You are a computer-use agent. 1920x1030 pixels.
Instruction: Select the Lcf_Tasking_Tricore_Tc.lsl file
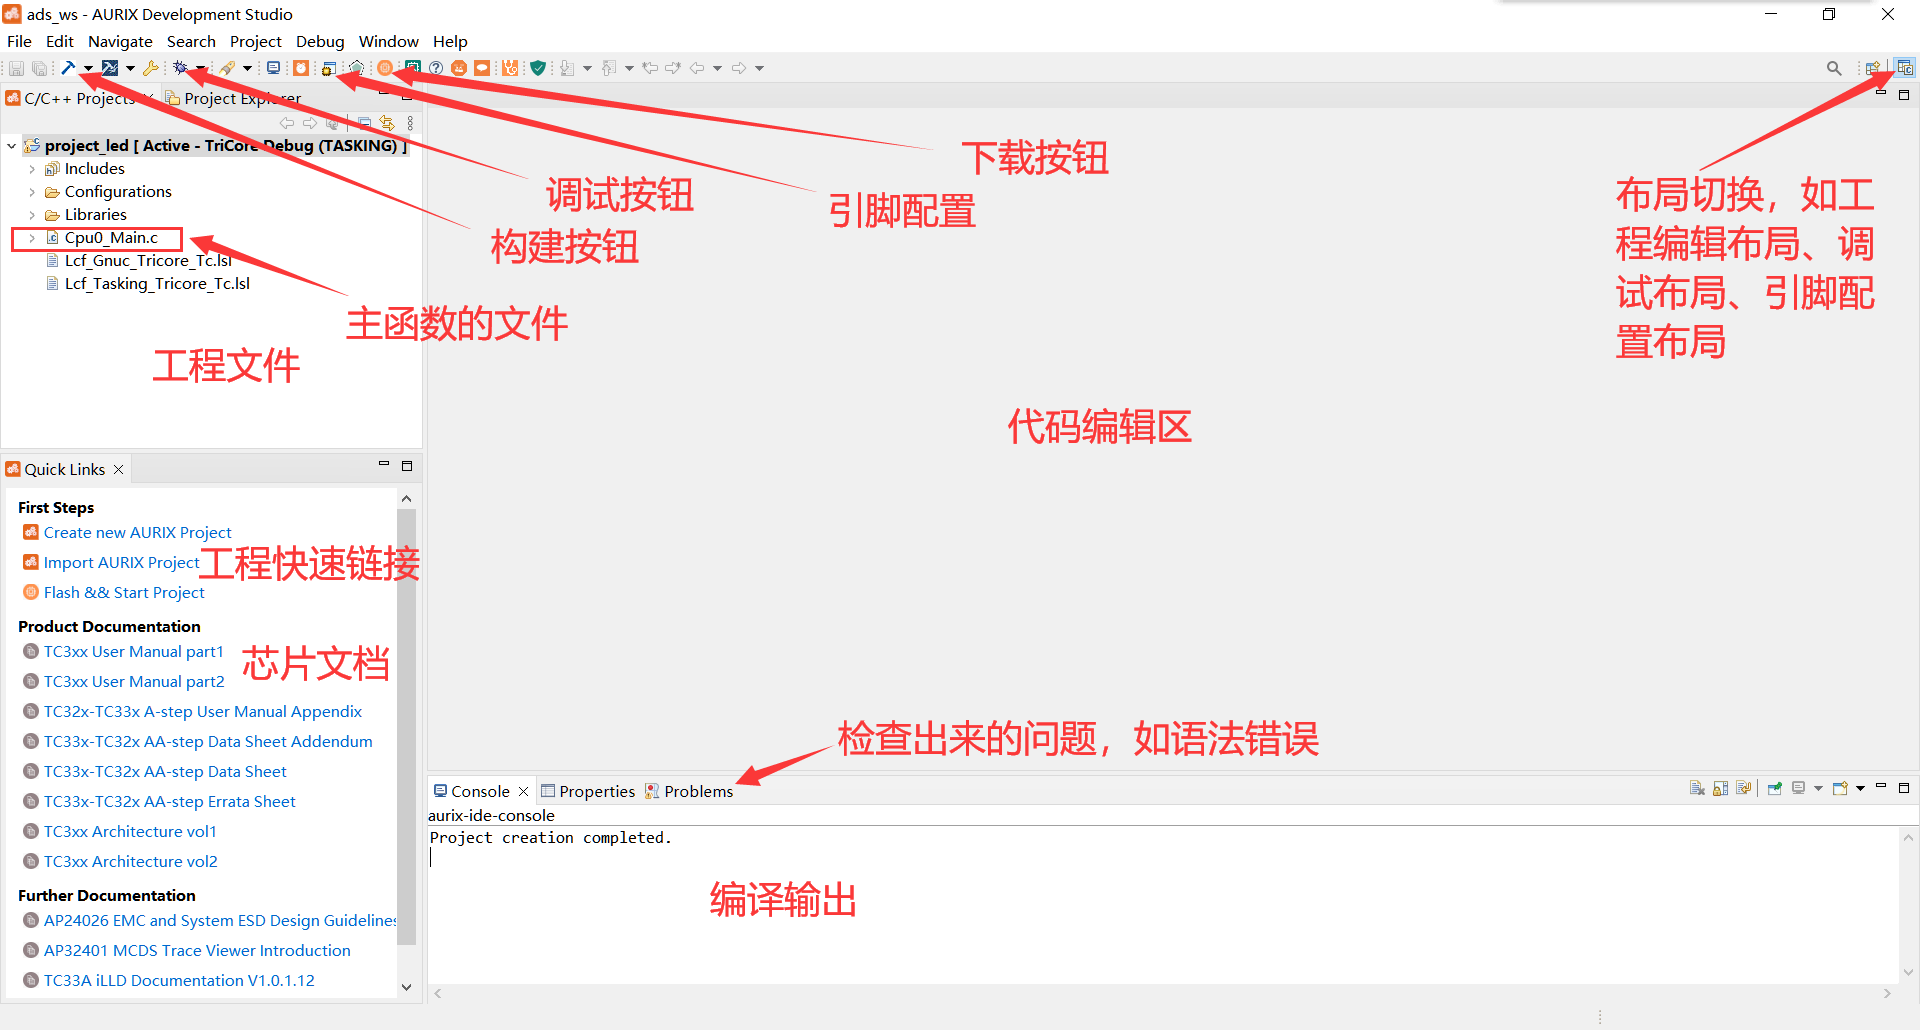pos(157,284)
